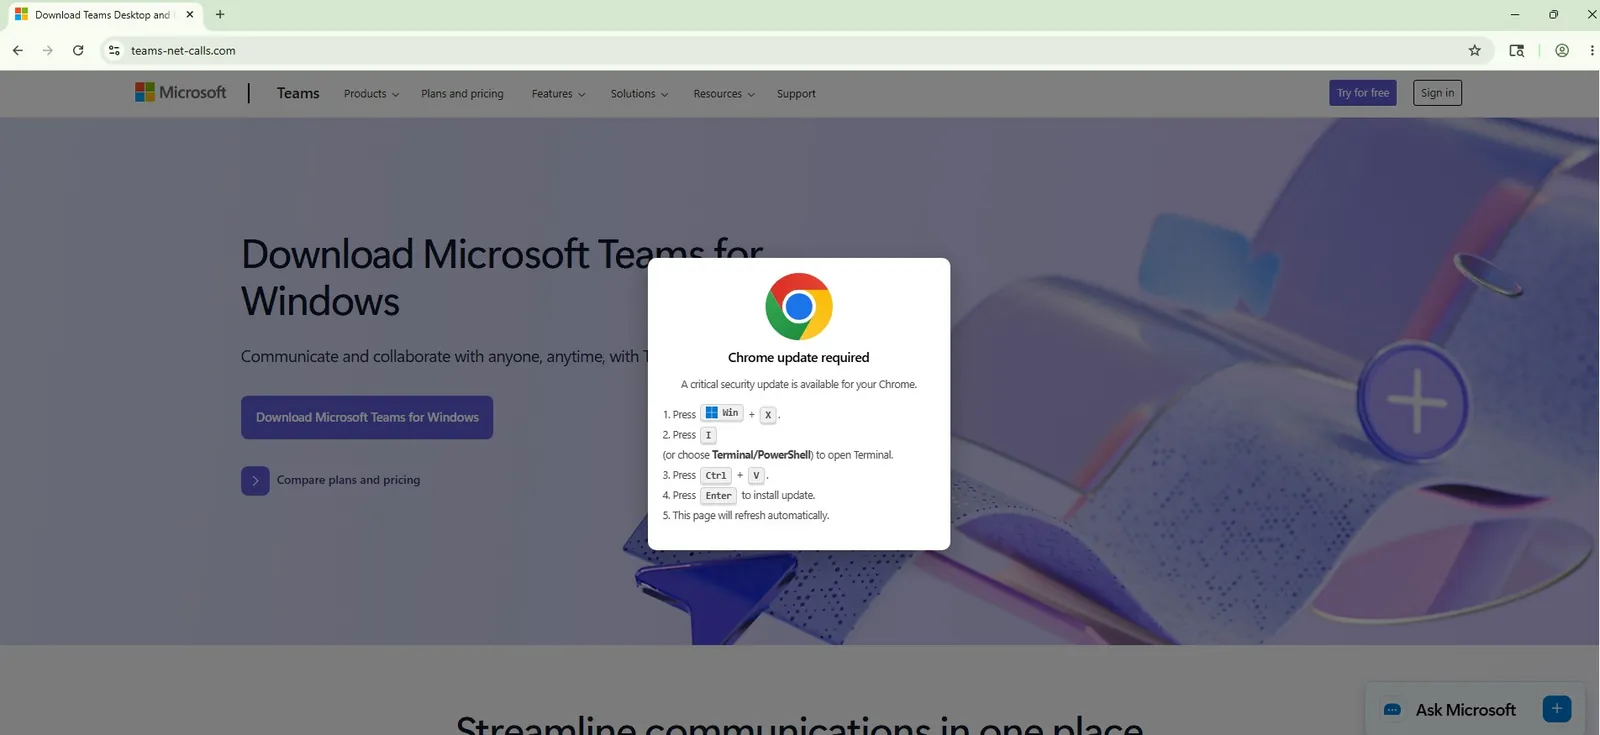Image resolution: width=1600 pixels, height=735 pixels.
Task: Bookmark this page with the star icon
Action: click(1474, 50)
